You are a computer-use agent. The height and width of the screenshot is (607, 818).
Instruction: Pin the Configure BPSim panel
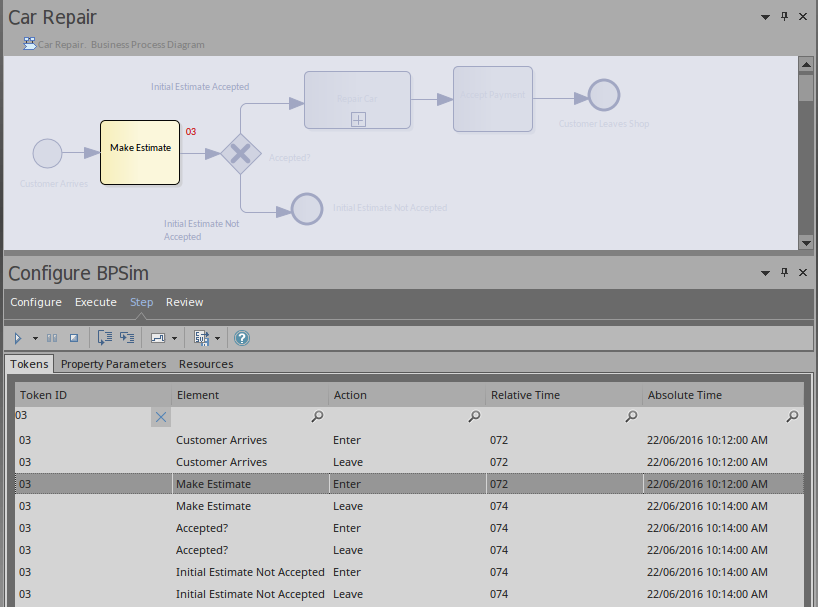[785, 273]
